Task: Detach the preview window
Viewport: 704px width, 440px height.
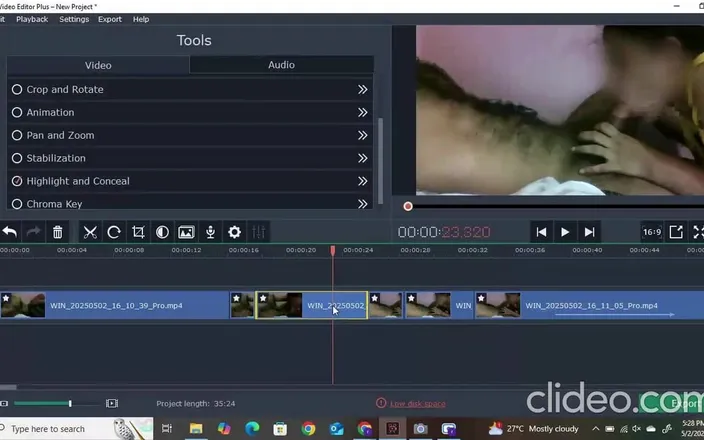Action: point(676,232)
